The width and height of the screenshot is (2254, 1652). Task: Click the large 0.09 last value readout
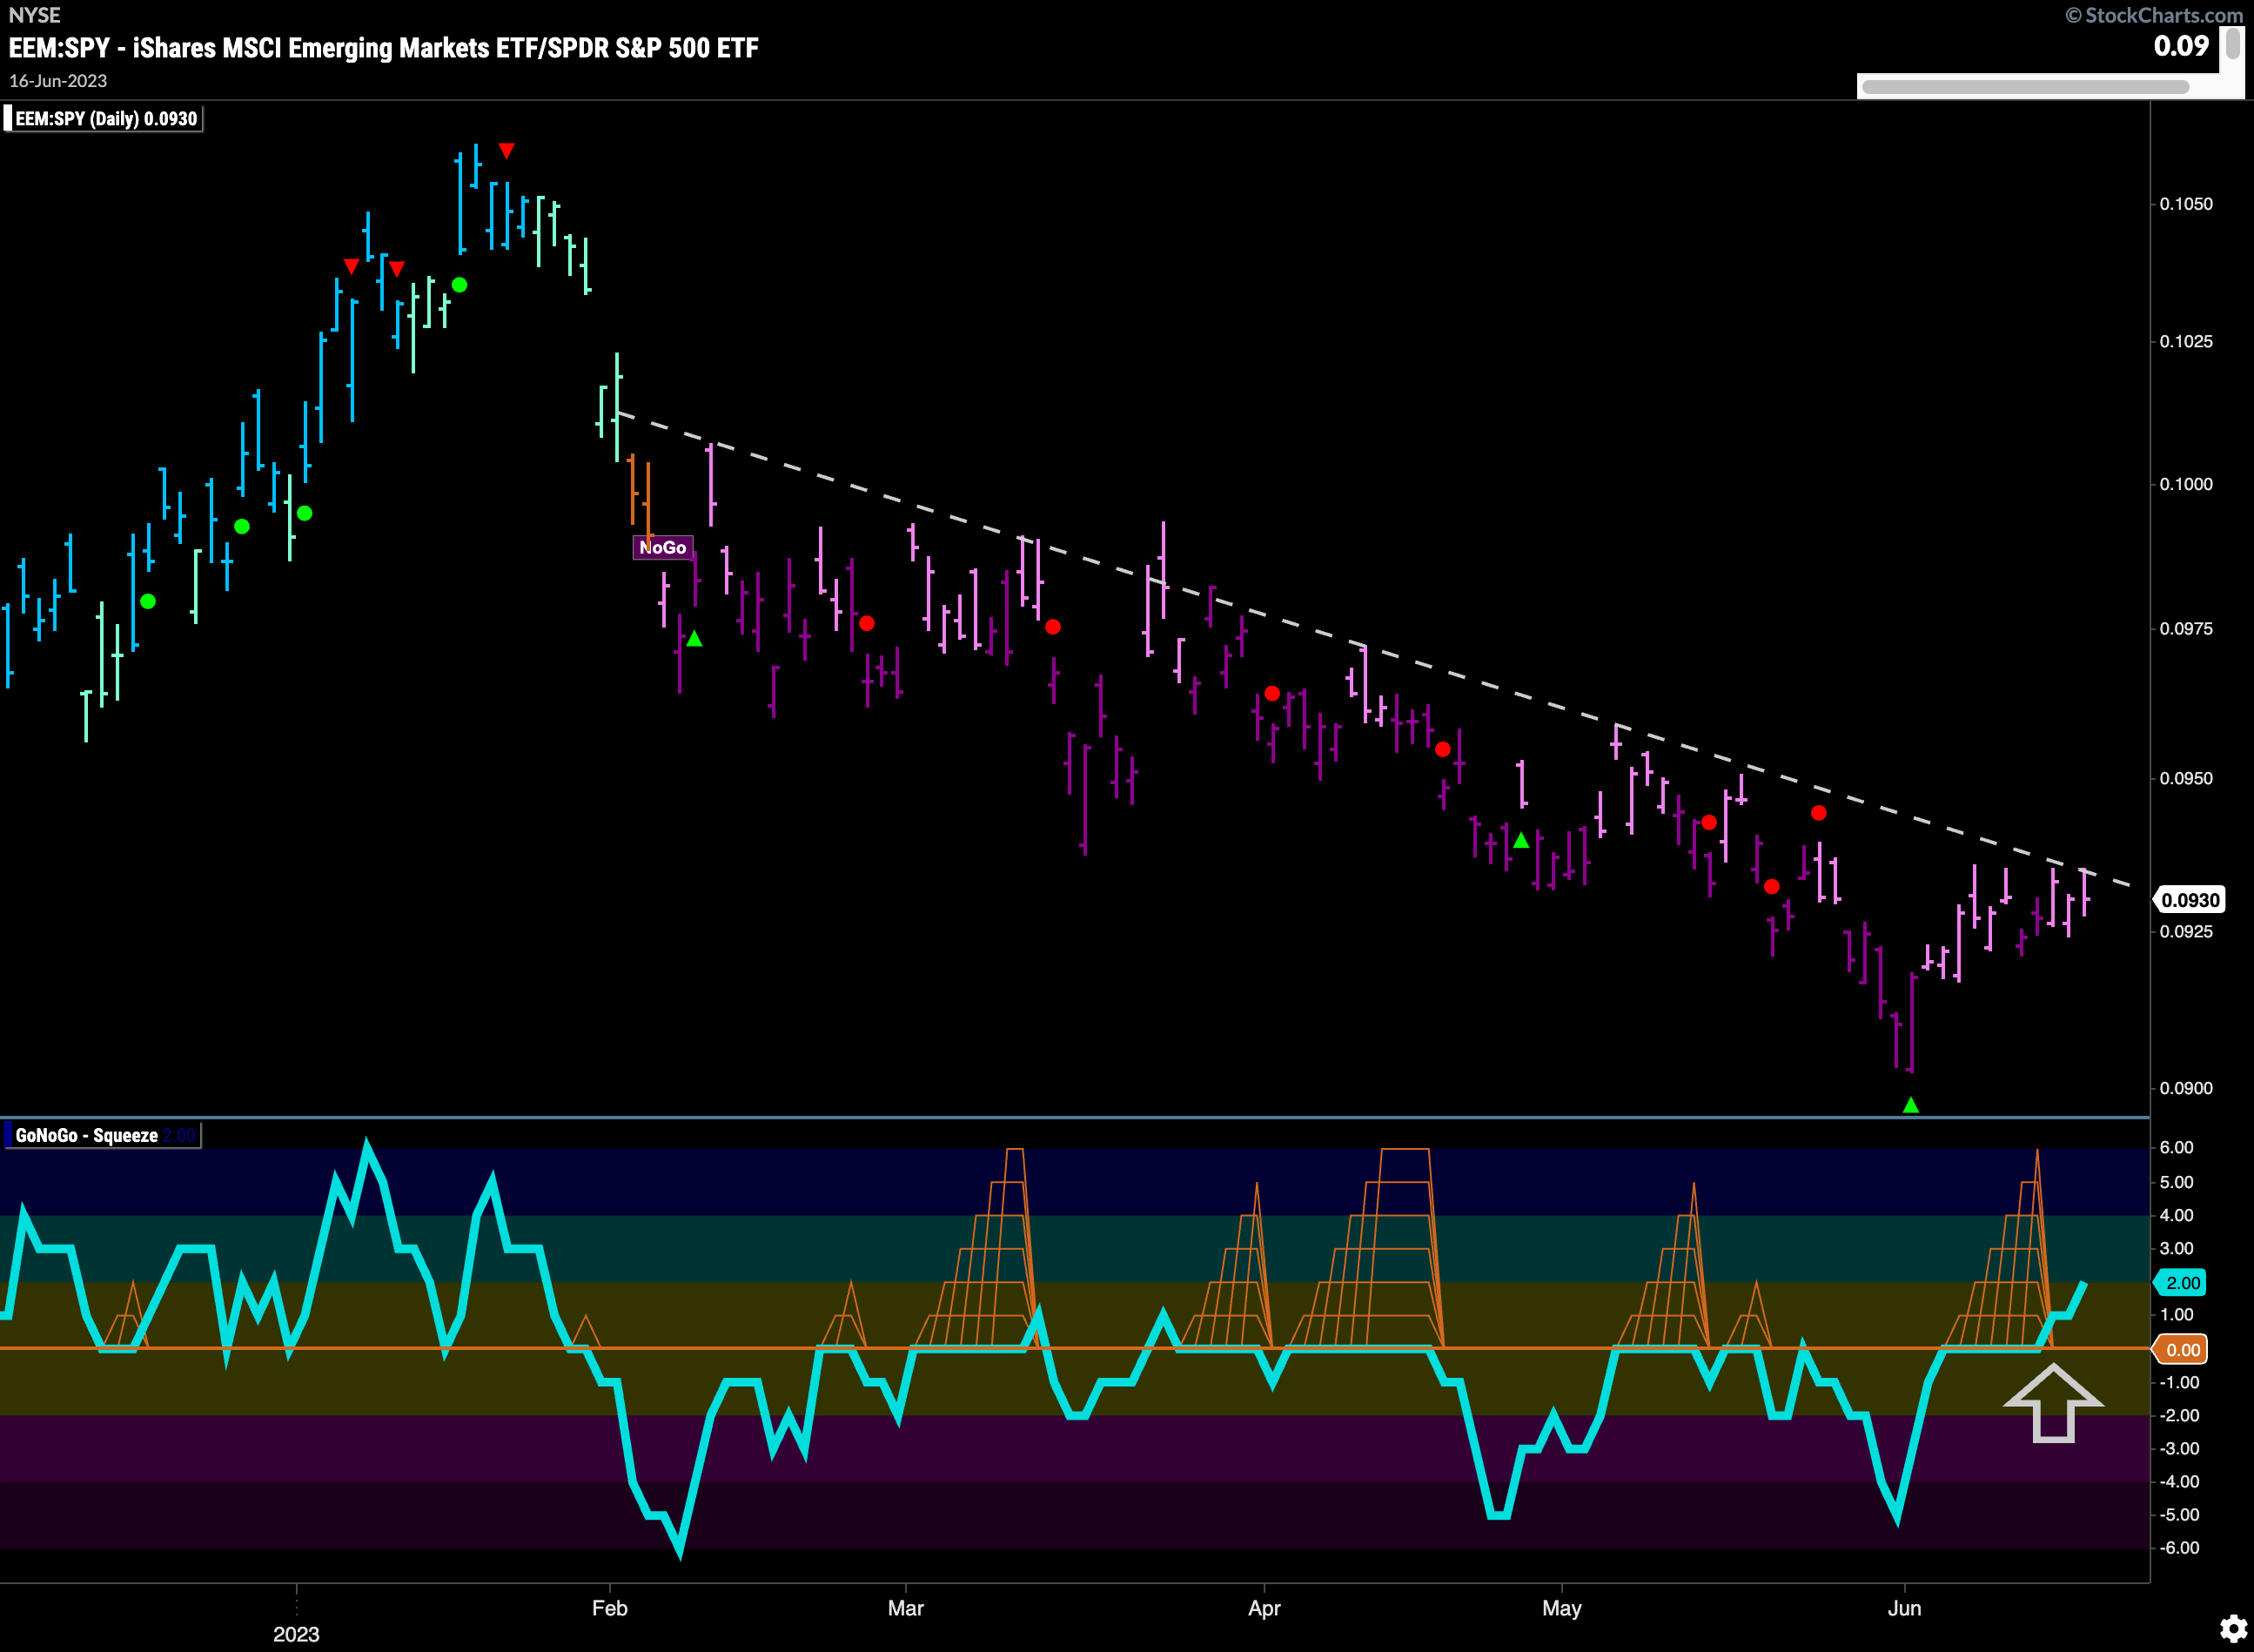tap(2181, 46)
